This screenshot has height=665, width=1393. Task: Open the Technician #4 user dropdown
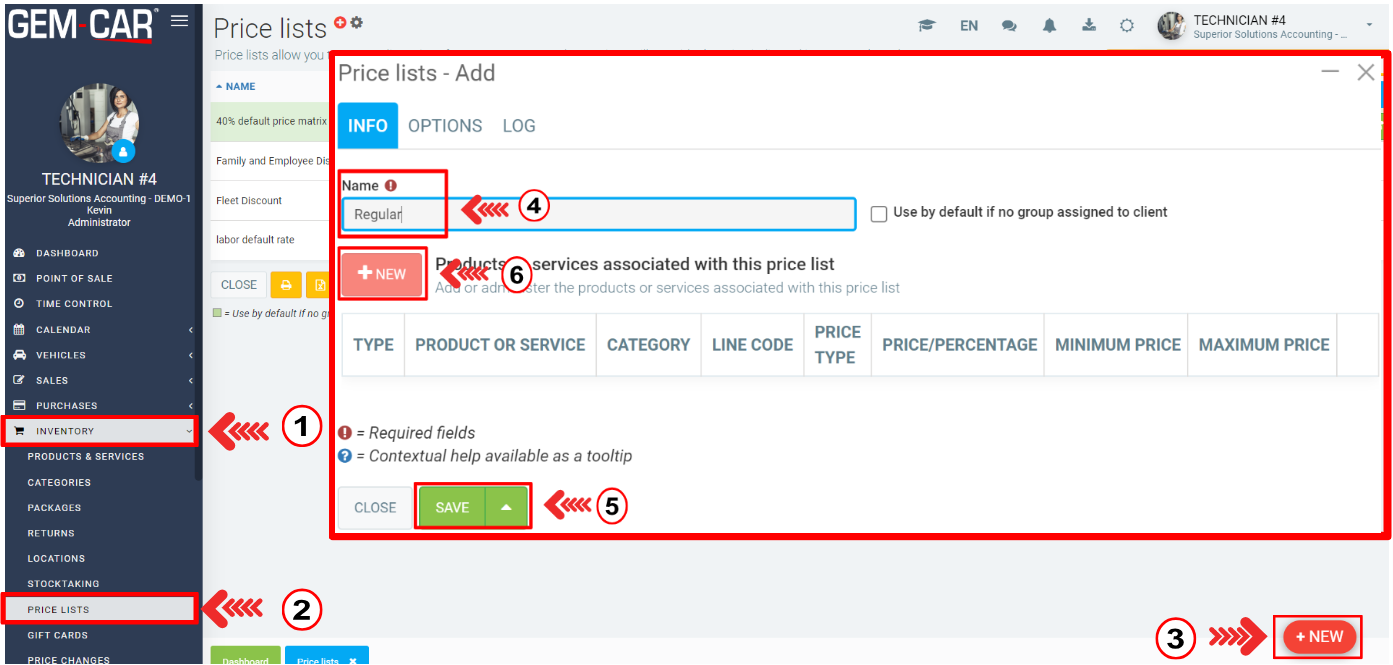pos(1369,26)
